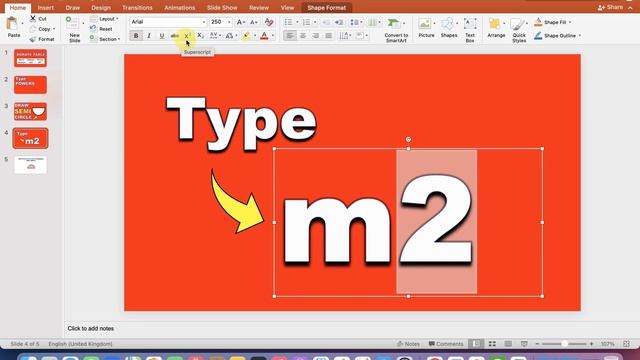Reset the slide layout
640x360 pixels.
click(102, 29)
